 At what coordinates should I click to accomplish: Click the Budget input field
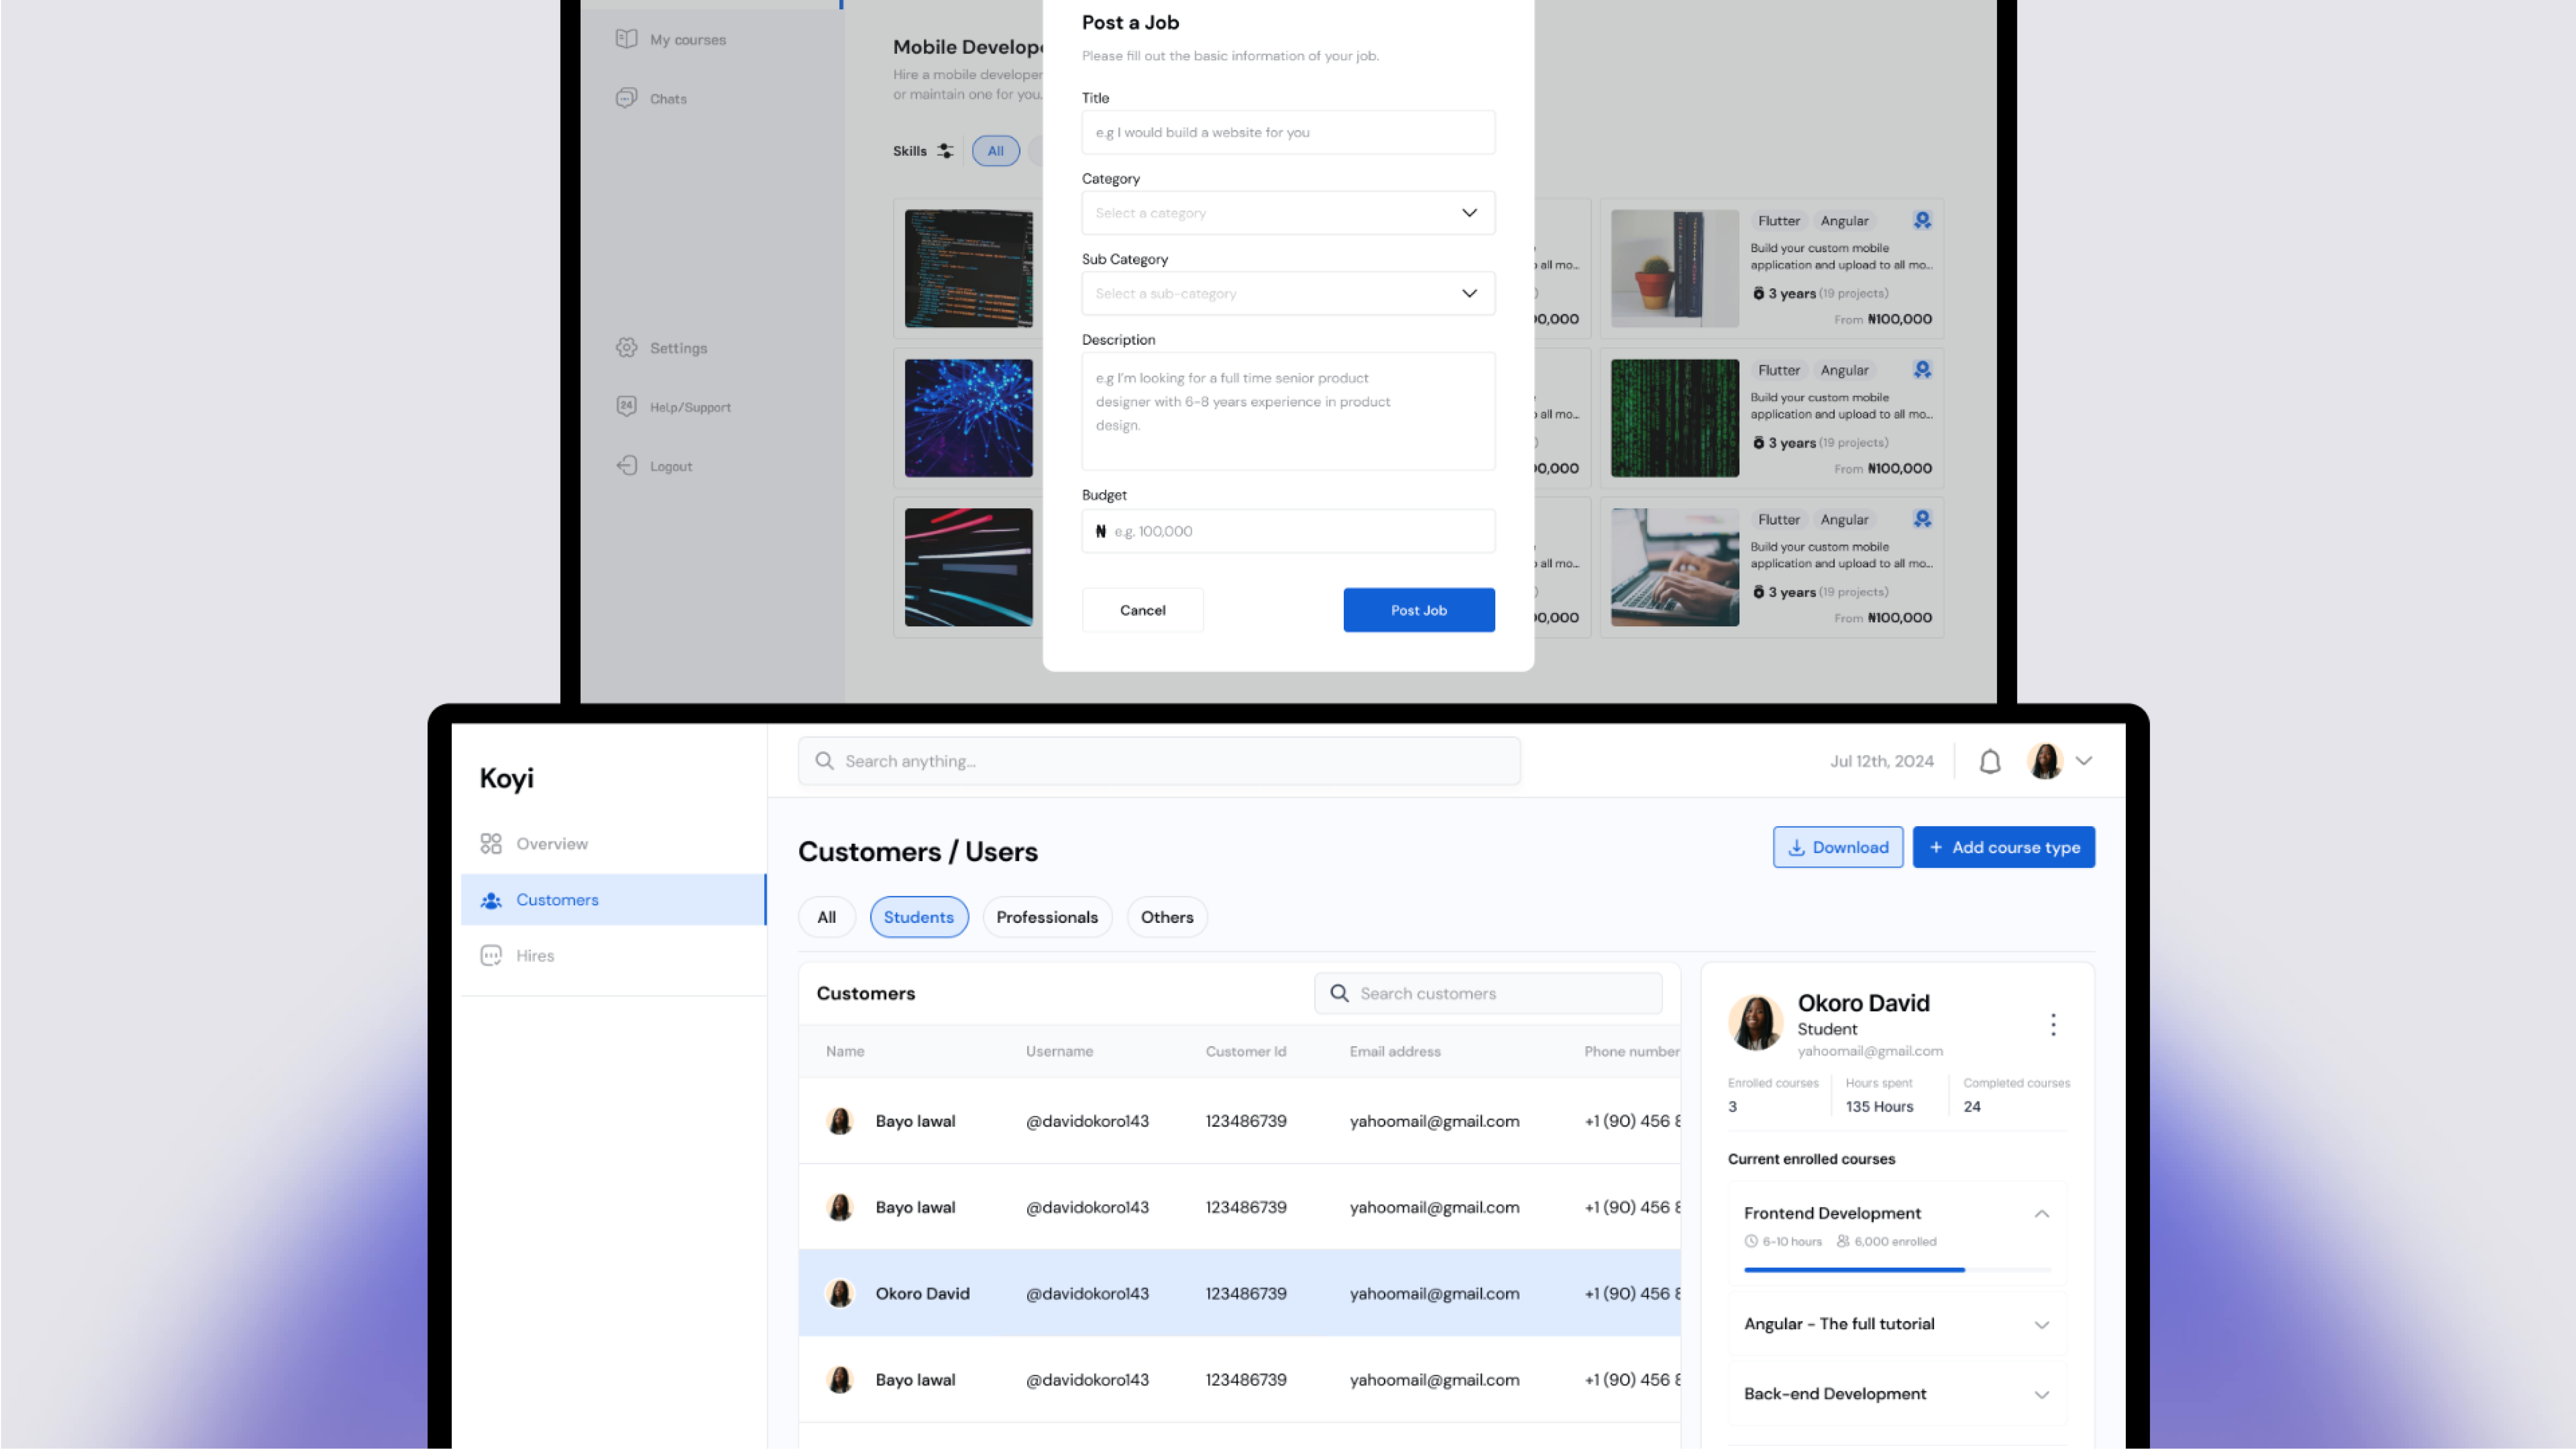click(x=1288, y=531)
